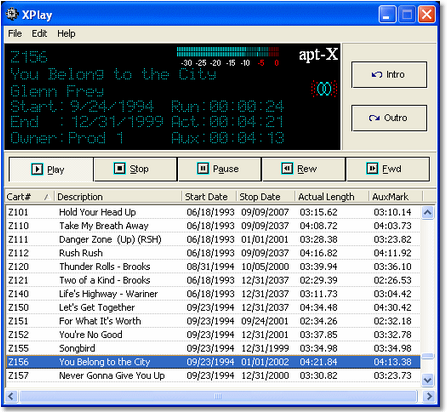The width and height of the screenshot is (447, 414).
Task: Click AuxMark value 03:23.82
Action: 392,240
